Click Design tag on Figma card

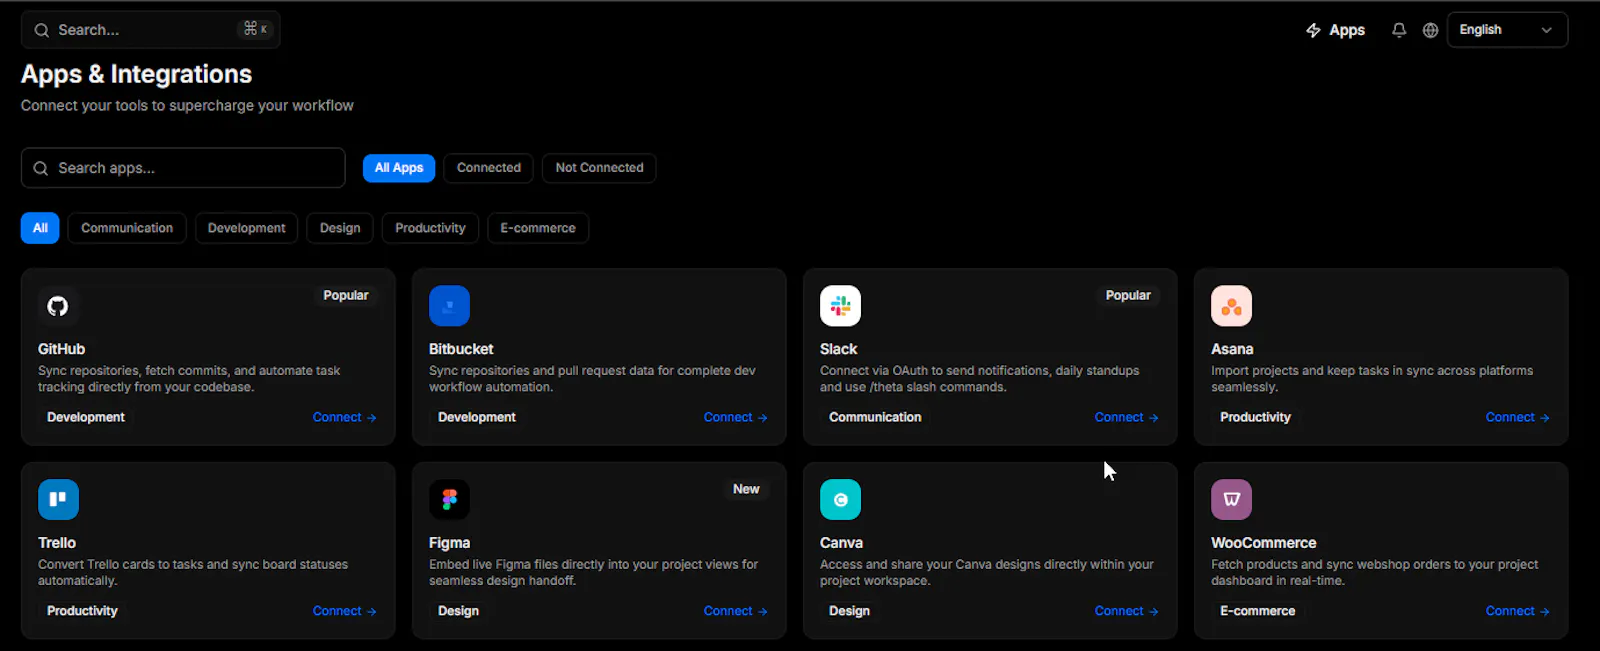[x=458, y=611]
